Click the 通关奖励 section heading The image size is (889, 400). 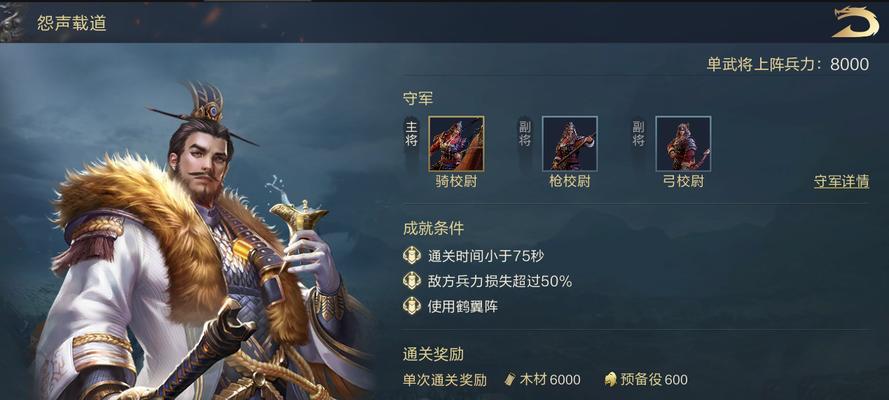click(x=433, y=355)
